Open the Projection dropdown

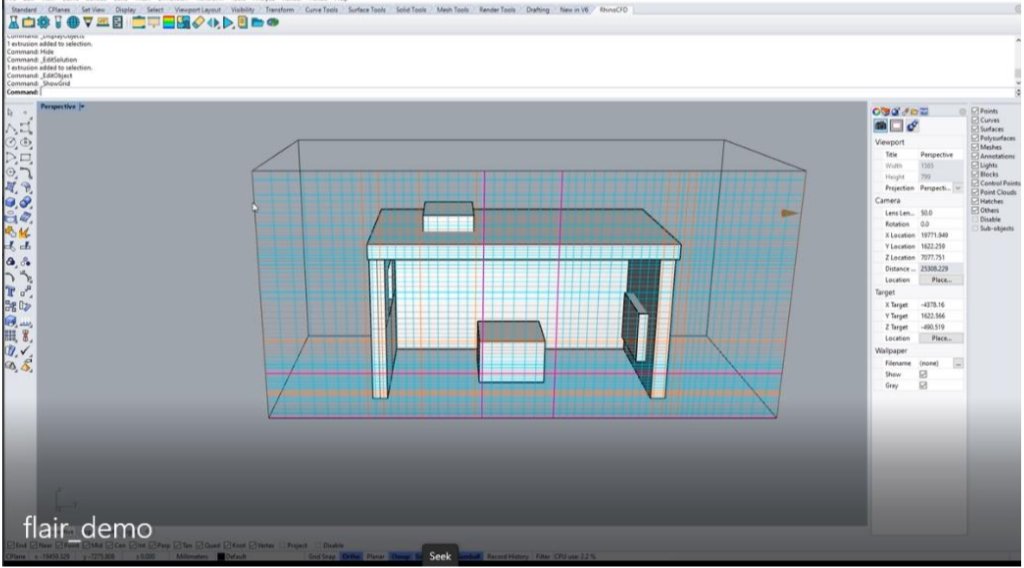[958, 188]
